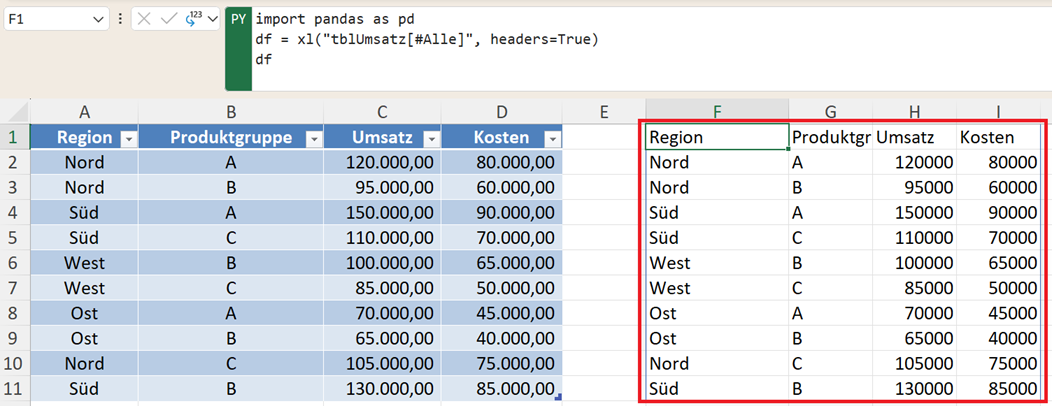The image size is (1052, 406).
Task: Select column H header
Action: 914,113
